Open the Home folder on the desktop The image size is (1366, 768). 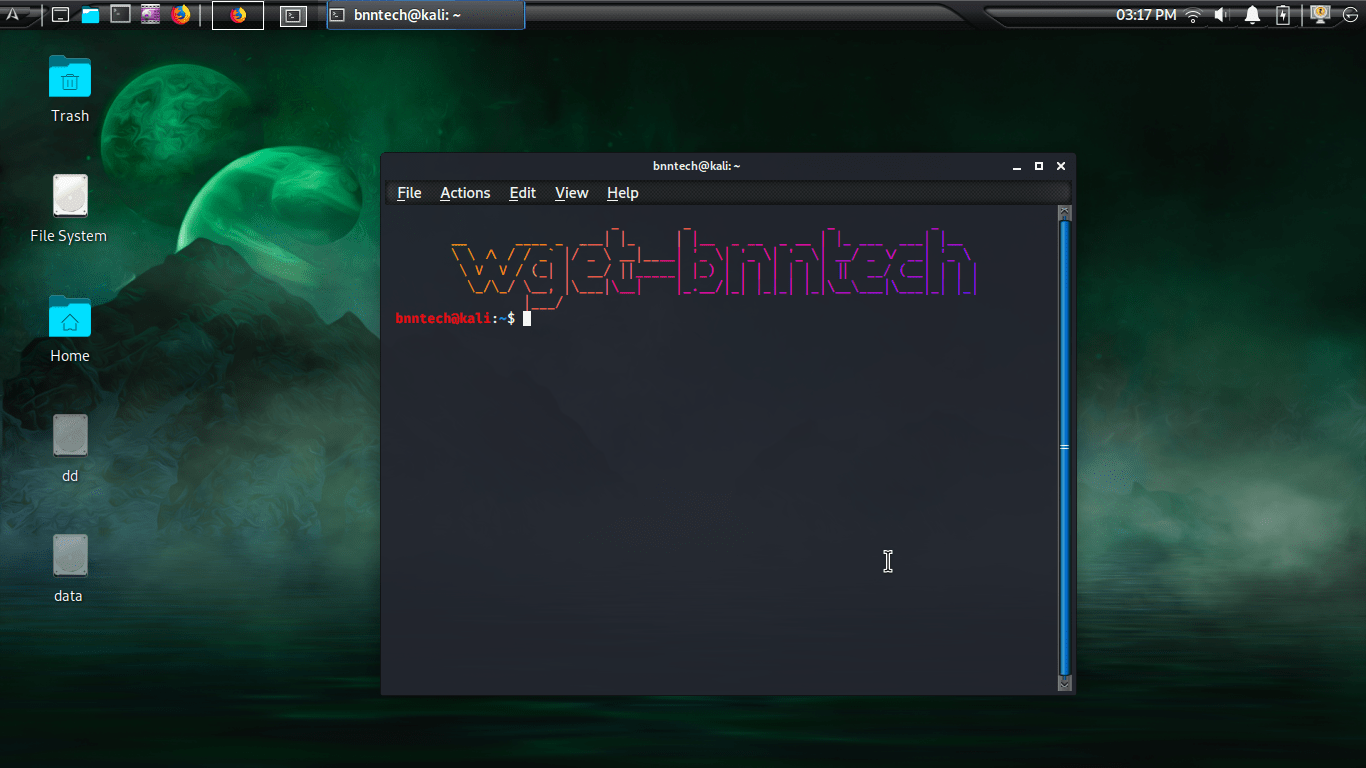69,320
